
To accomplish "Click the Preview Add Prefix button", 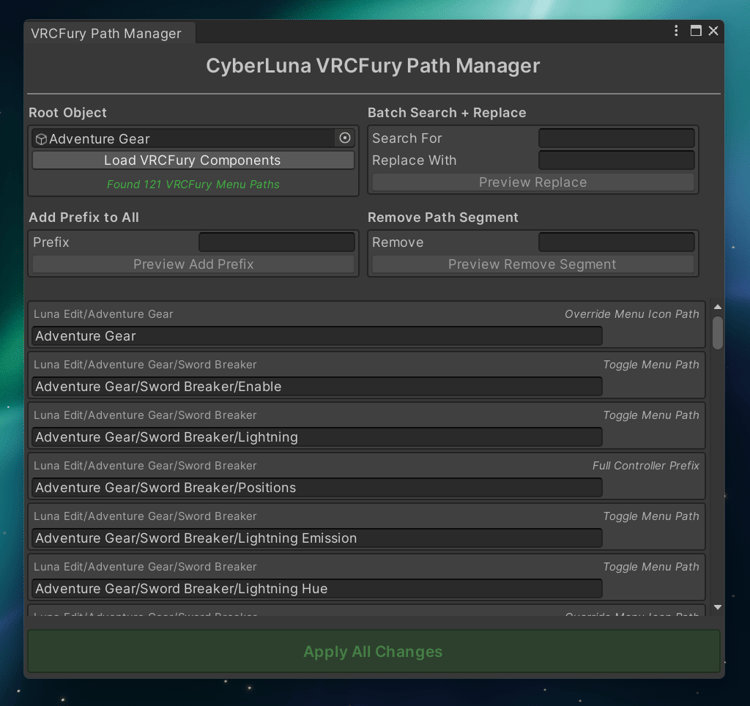I will (x=193, y=264).
